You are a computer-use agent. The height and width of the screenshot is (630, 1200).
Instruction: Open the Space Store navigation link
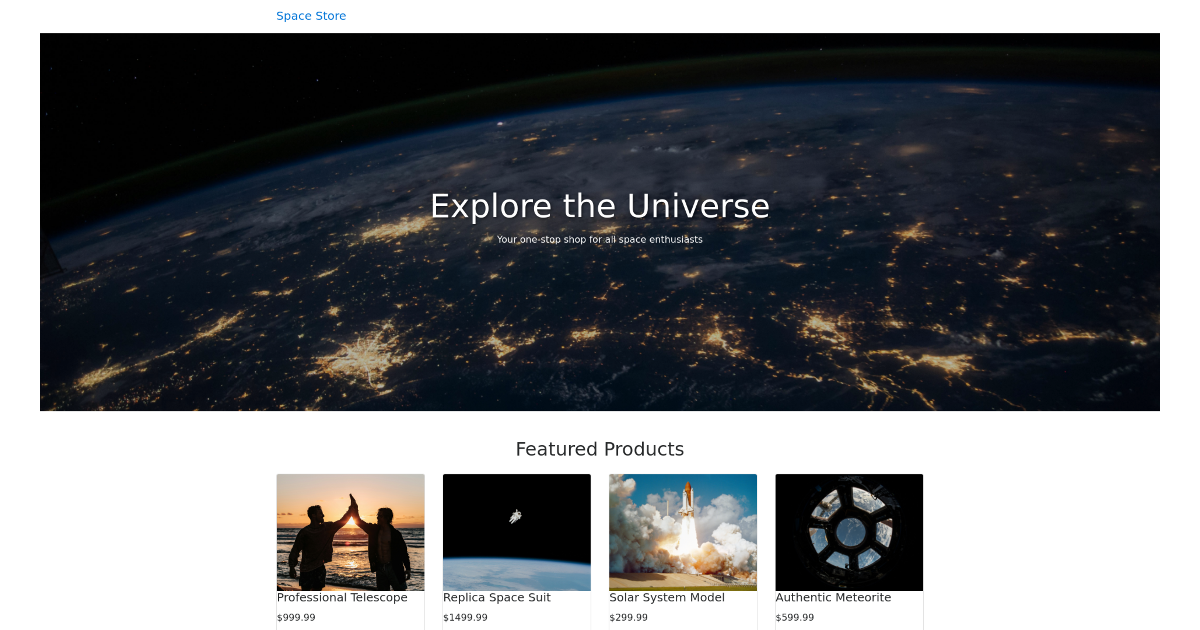pyautogui.click(x=311, y=15)
